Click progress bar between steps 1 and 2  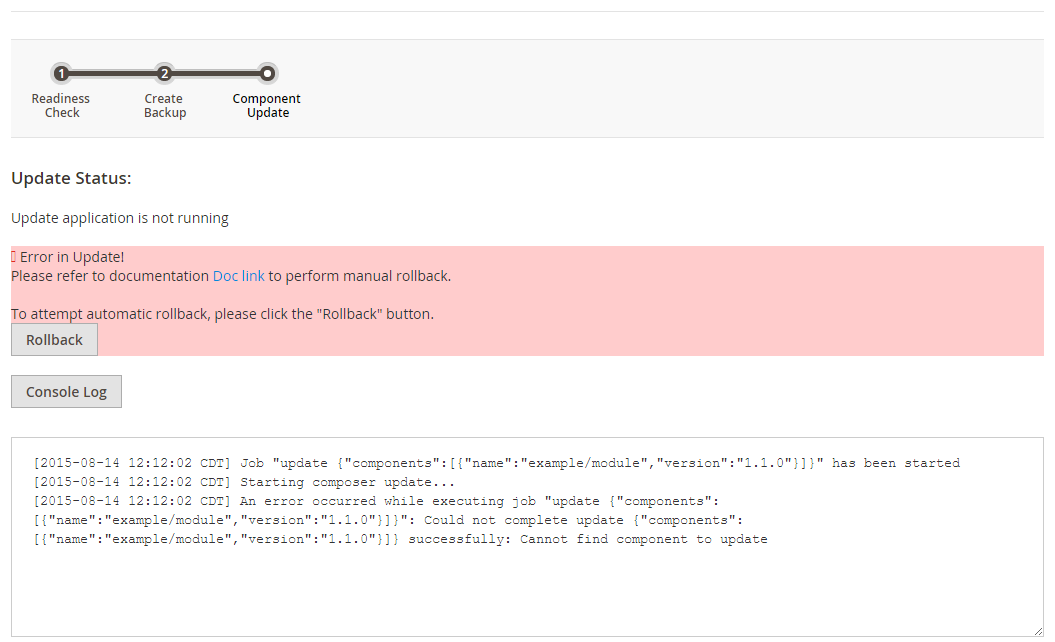pos(113,73)
